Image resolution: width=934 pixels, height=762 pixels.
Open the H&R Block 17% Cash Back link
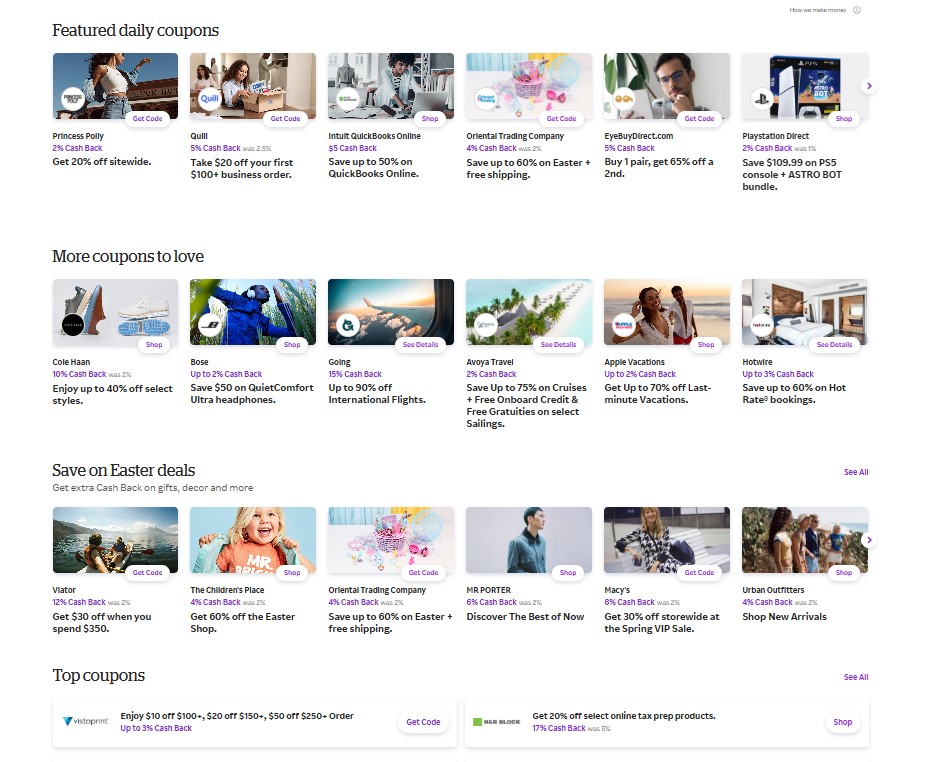coord(559,728)
